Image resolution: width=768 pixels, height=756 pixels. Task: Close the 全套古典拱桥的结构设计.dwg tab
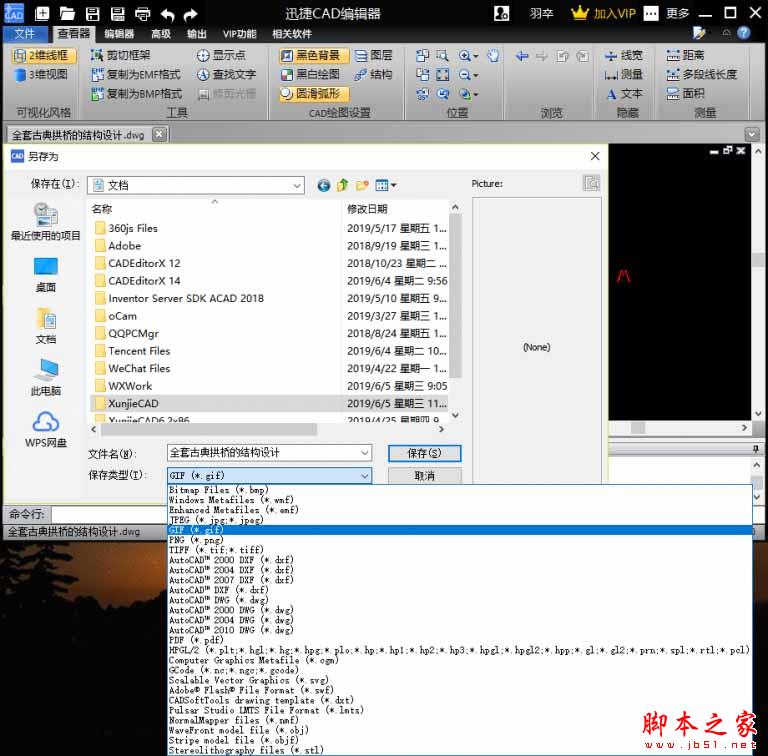click(x=159, y=134)
